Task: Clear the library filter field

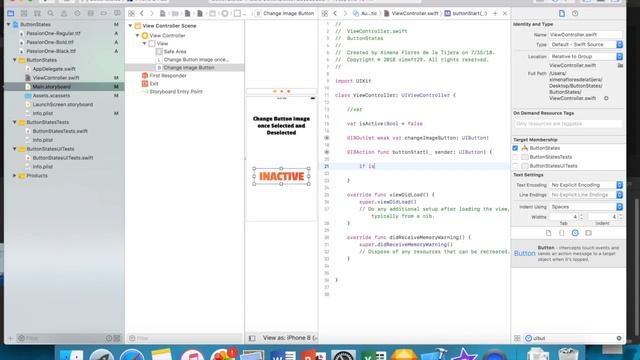Action: point(619,338)
